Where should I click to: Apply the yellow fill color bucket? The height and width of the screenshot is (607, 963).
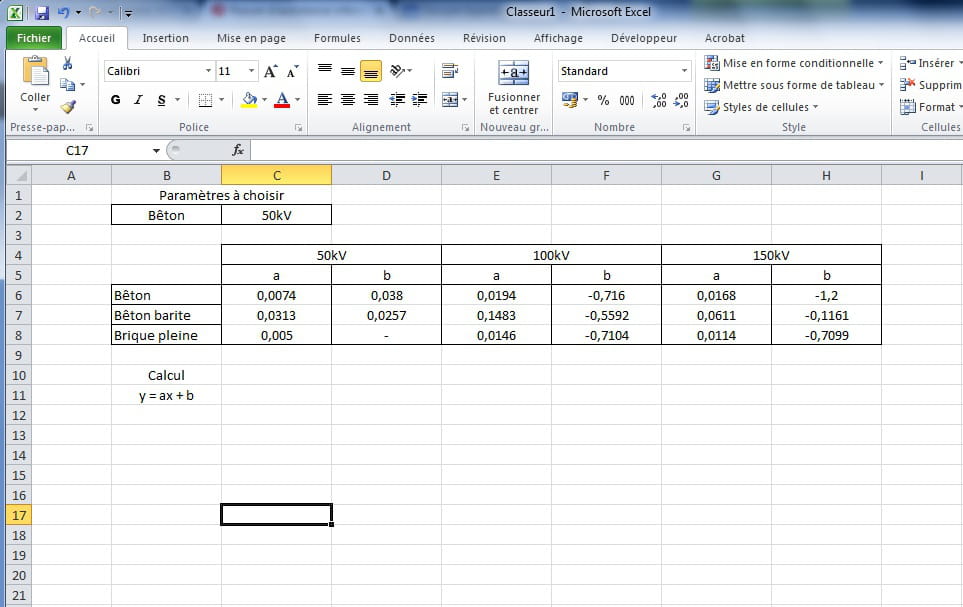249,100
